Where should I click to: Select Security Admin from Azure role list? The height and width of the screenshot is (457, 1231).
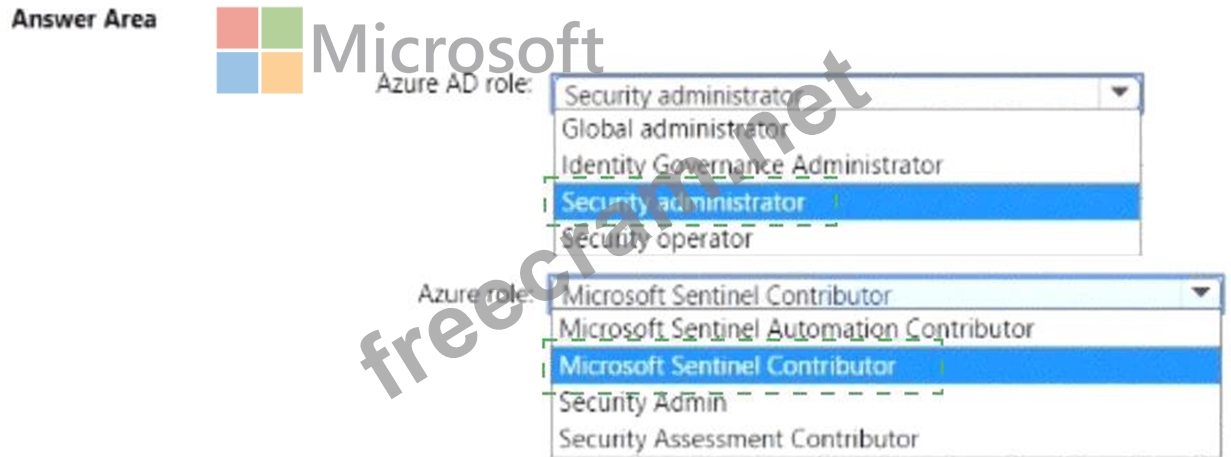pos(643,403)
